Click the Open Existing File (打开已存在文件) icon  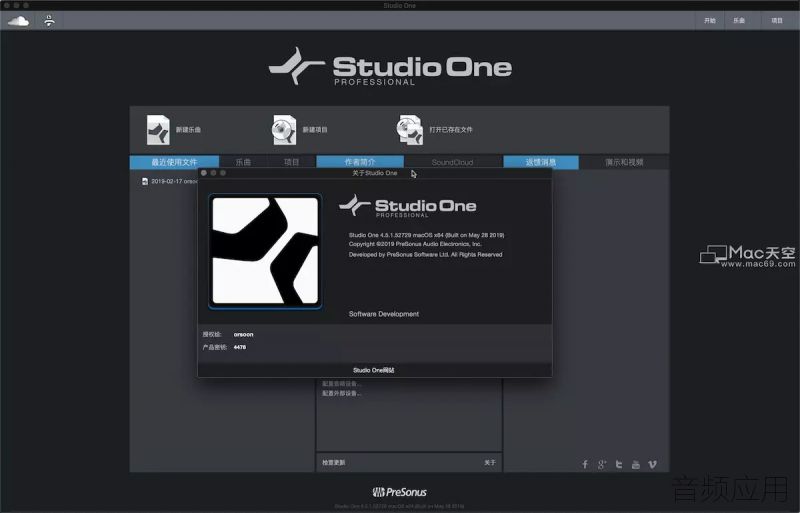point(410,130)
